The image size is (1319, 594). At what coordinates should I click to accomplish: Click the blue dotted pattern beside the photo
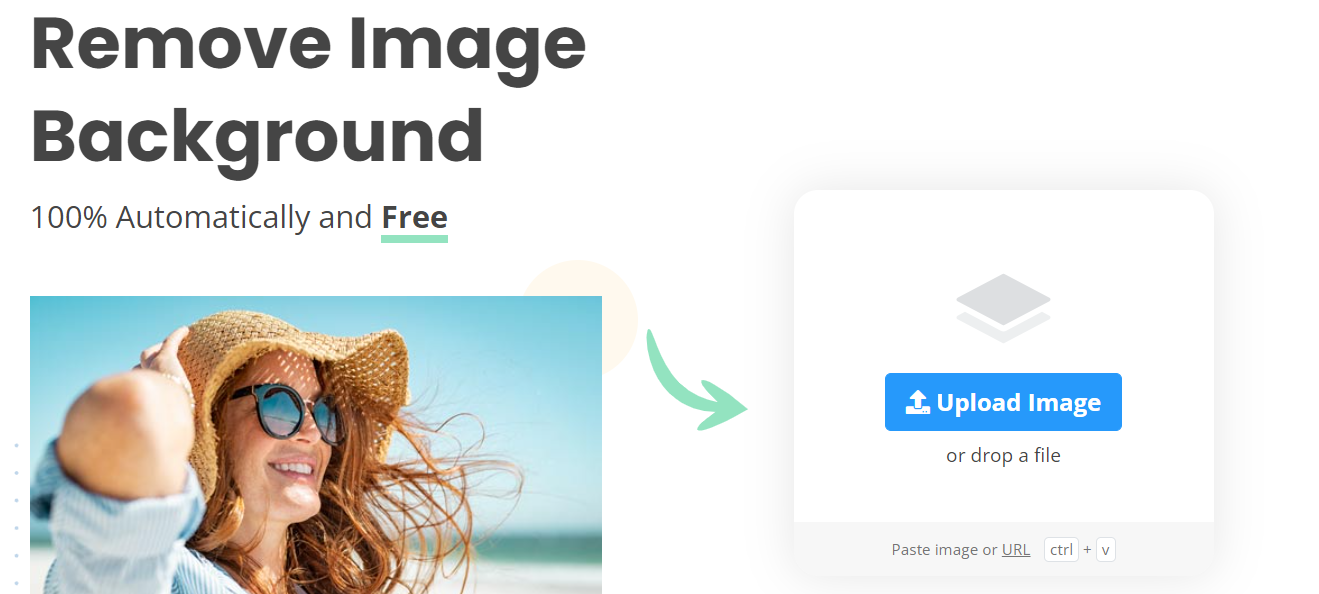[x=16, y=513]
